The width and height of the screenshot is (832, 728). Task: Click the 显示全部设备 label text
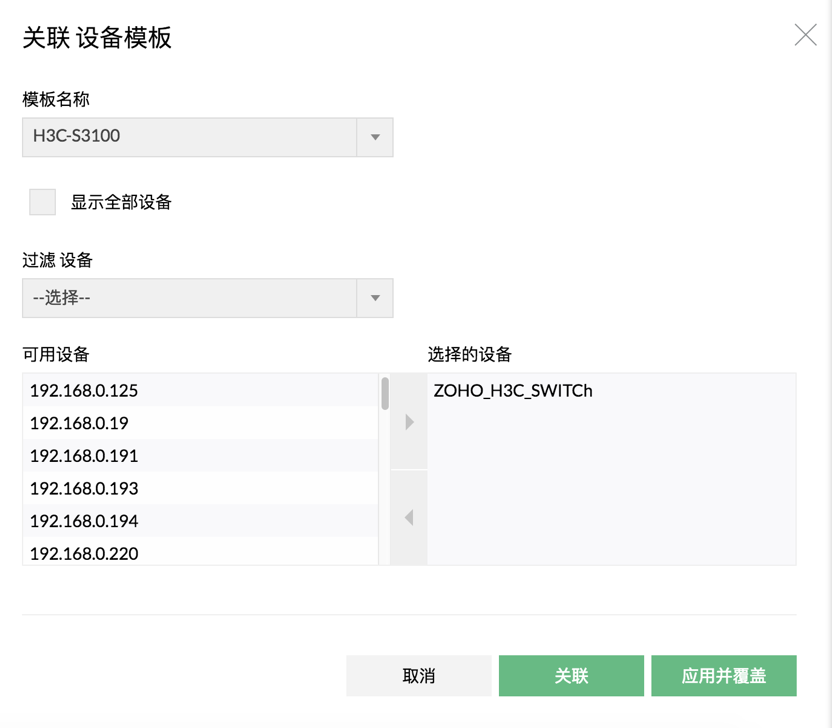[x=122, y=202]
